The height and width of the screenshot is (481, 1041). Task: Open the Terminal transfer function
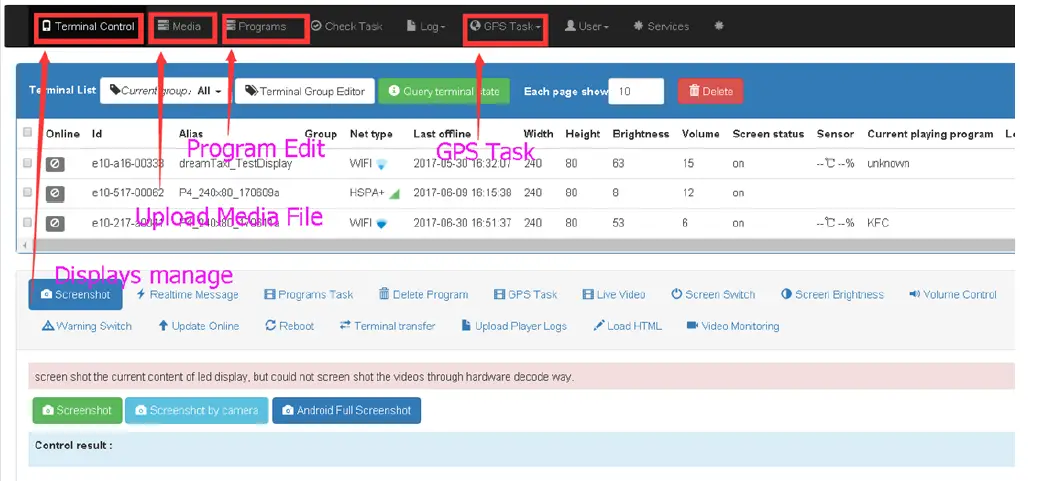tap(388, 326)
